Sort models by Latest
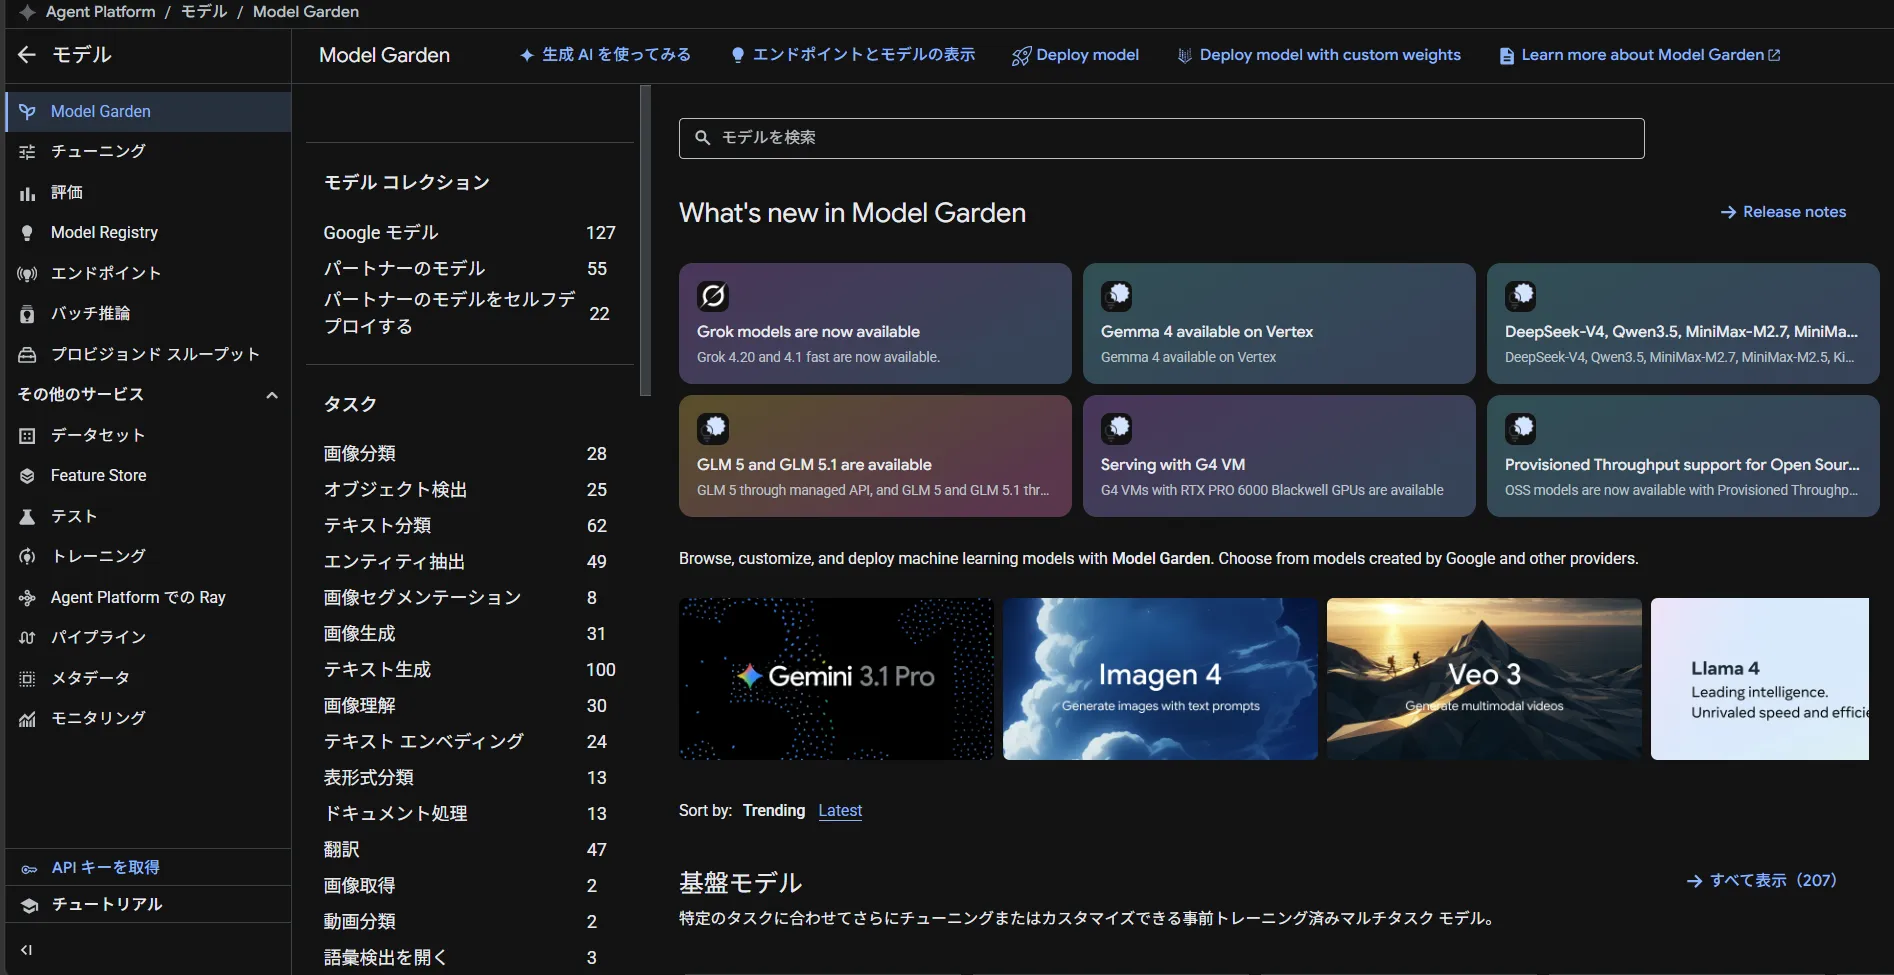 (840, 811)
